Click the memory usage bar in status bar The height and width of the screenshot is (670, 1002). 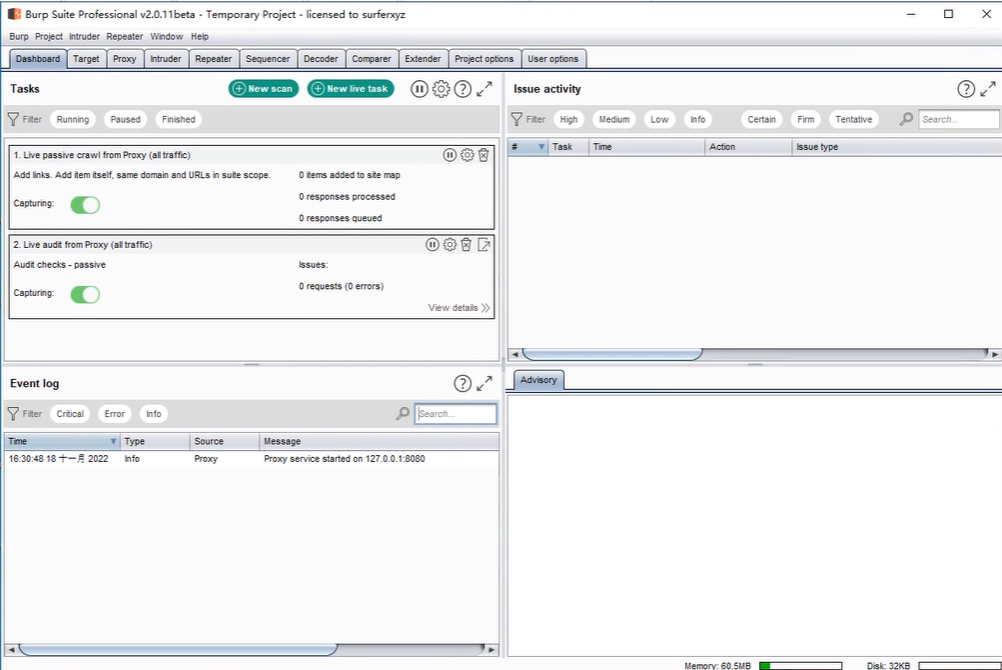[x=801, y=666]
